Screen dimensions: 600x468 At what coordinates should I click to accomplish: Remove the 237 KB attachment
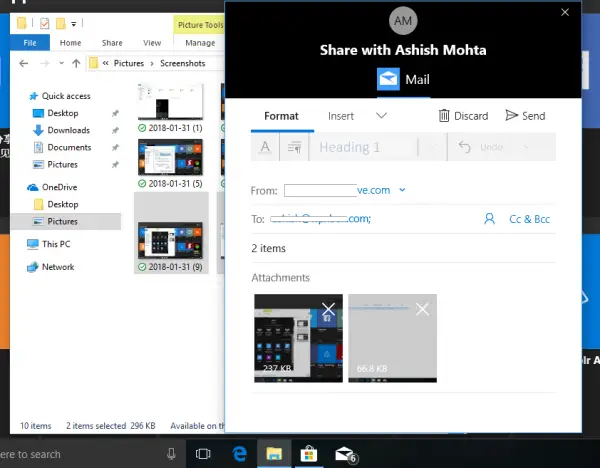[x=328, y=309]
